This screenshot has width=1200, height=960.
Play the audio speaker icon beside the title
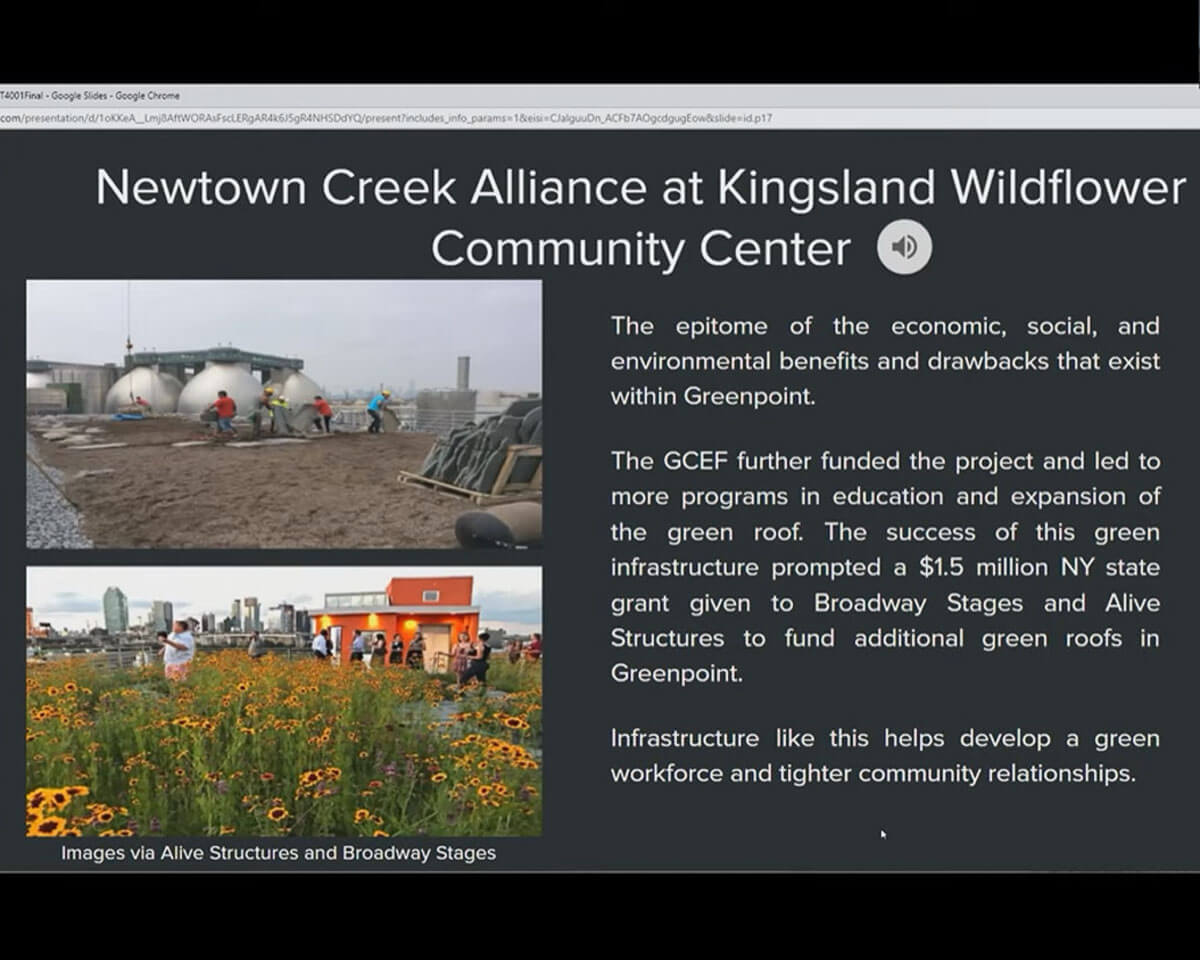click(904, 247)
